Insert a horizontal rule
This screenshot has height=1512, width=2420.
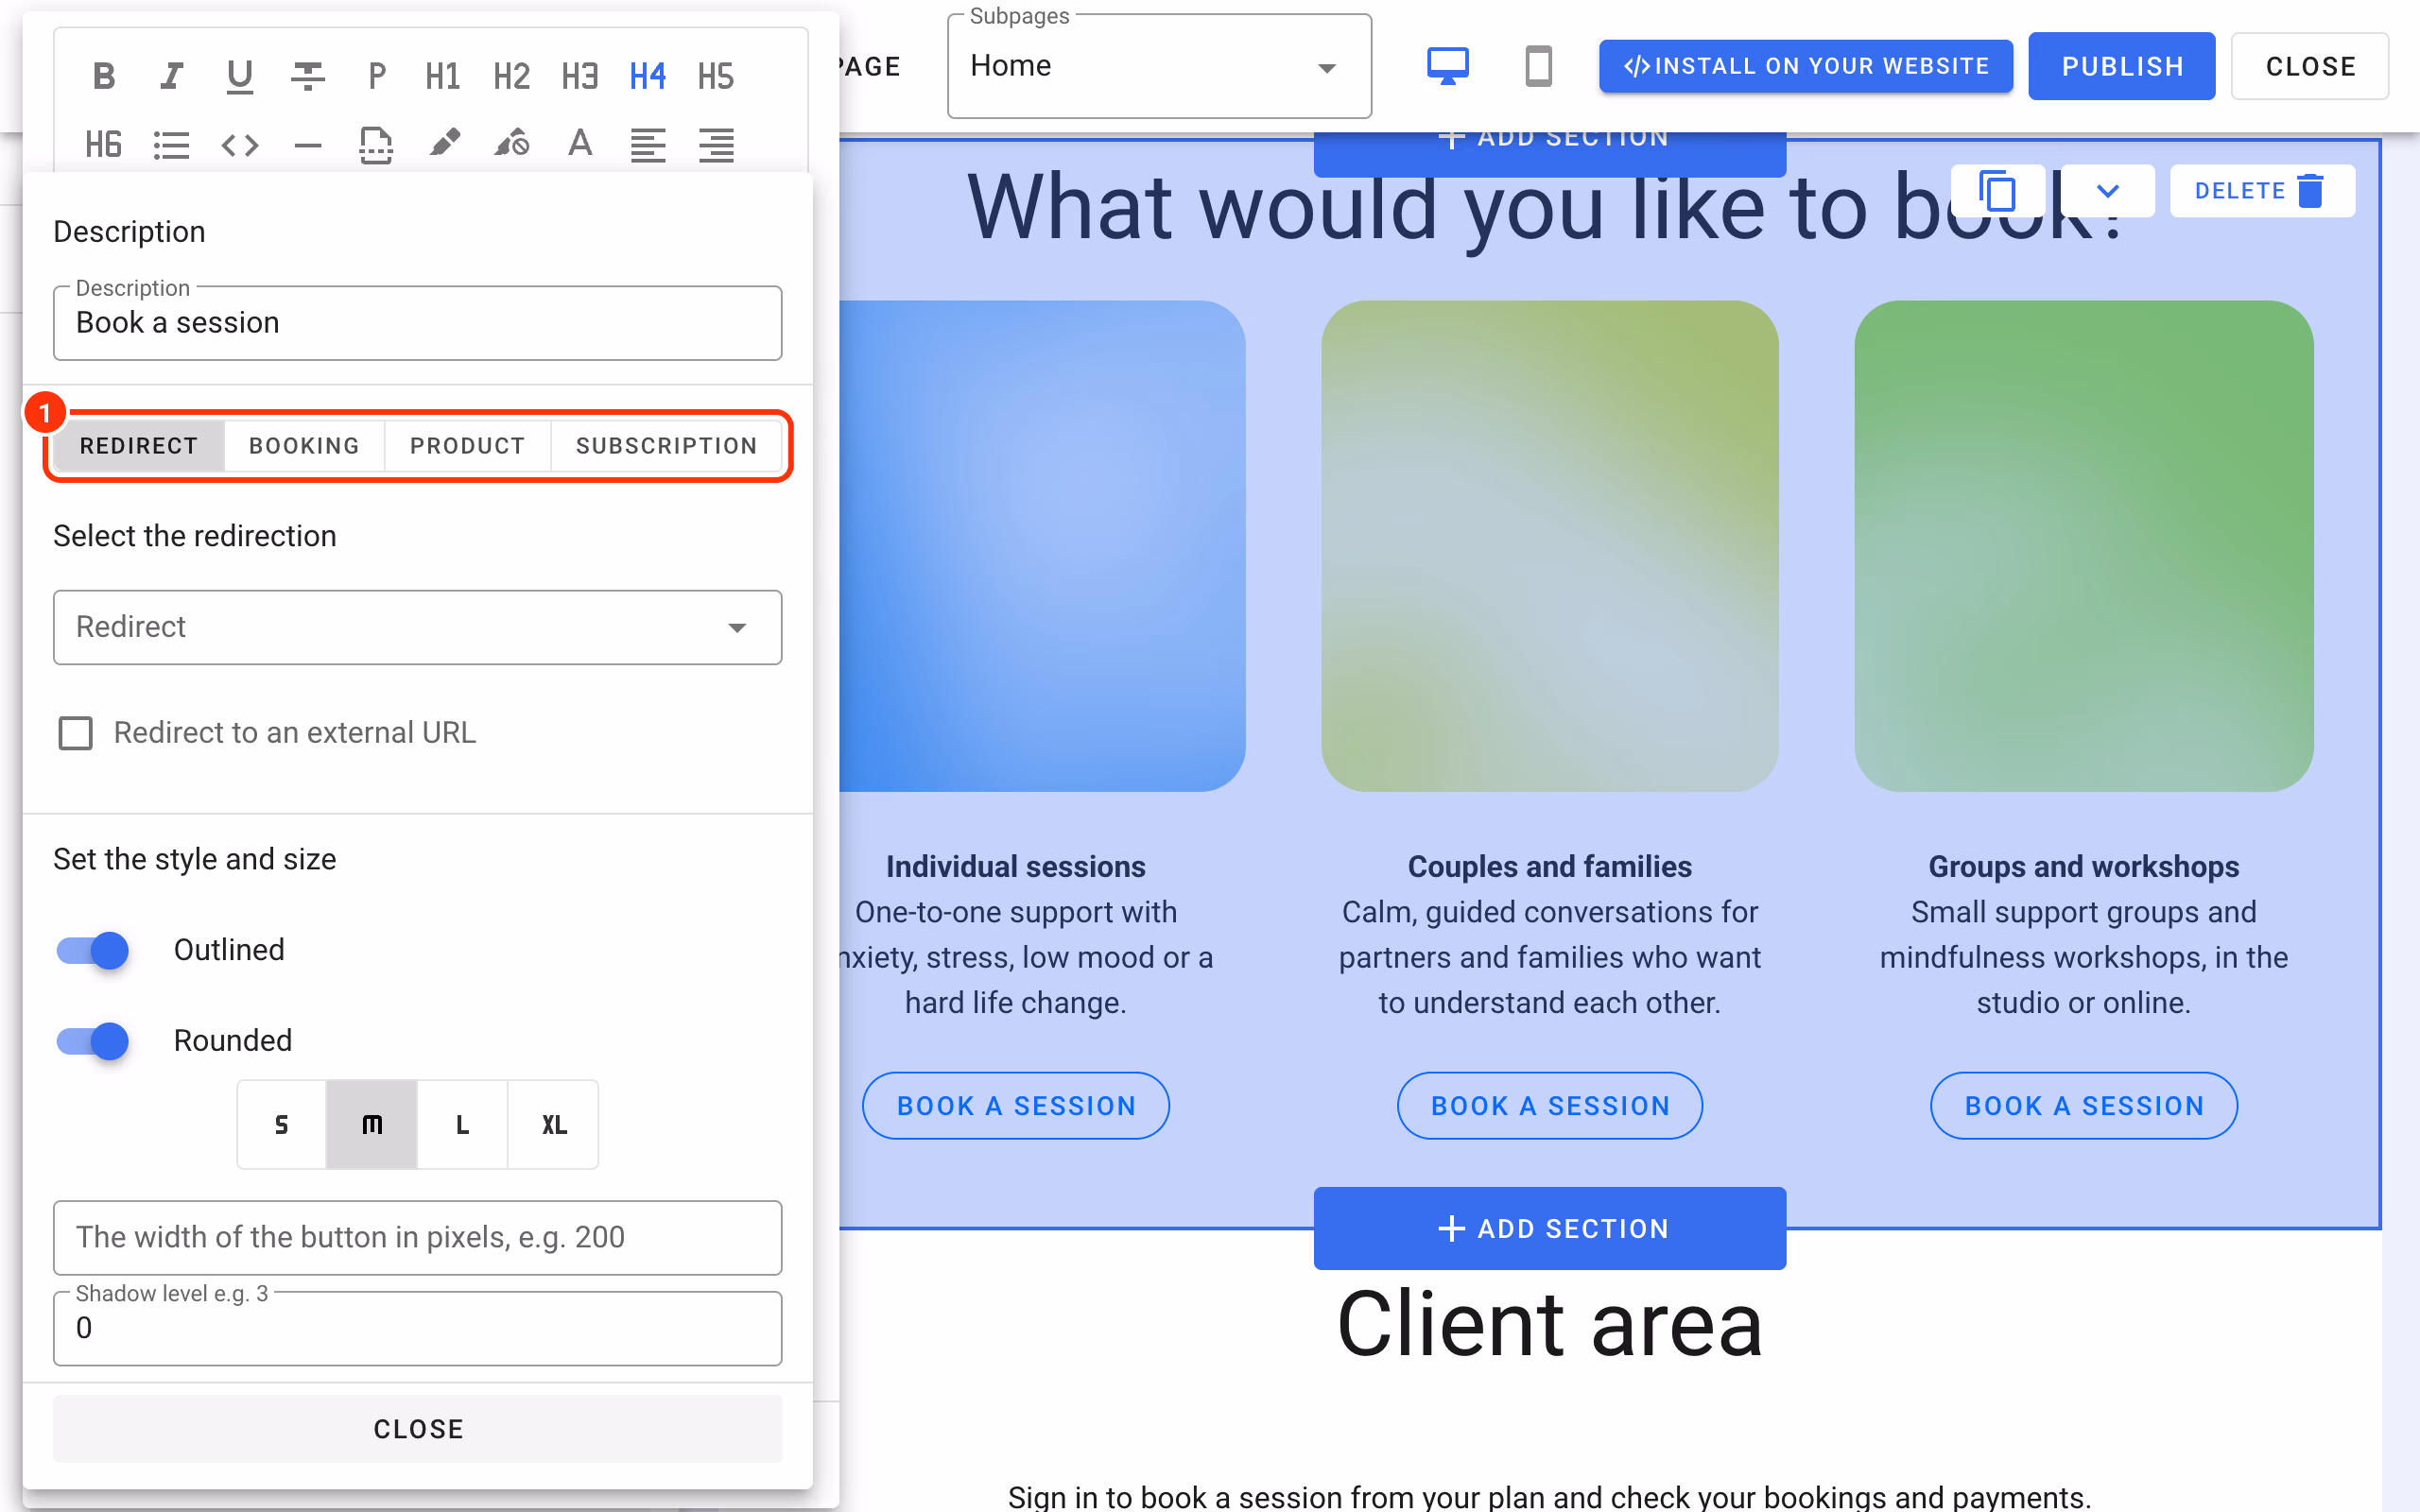pyautogui.click(x=307, y=145)
